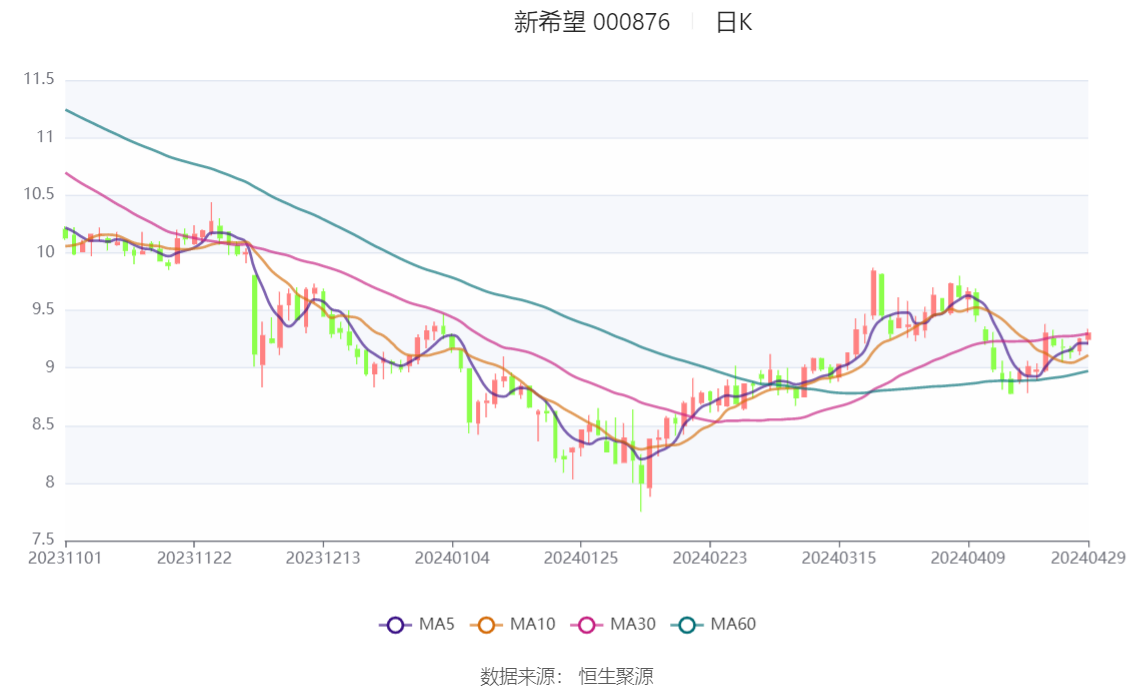Click the 20240223 date axis label
The height and width of the screenshot is (689, 1134).
tap(709, 558)
